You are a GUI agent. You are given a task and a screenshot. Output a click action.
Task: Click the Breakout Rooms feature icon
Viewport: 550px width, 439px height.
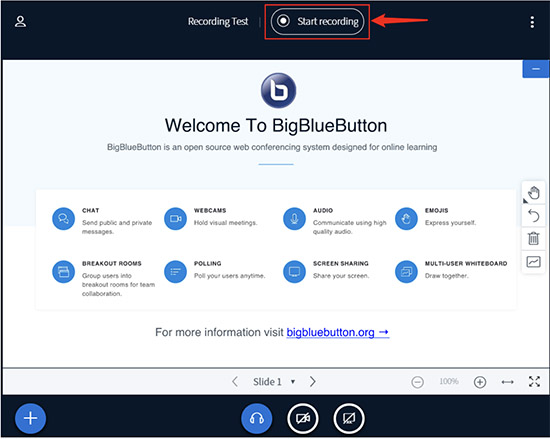click(63, 271)
